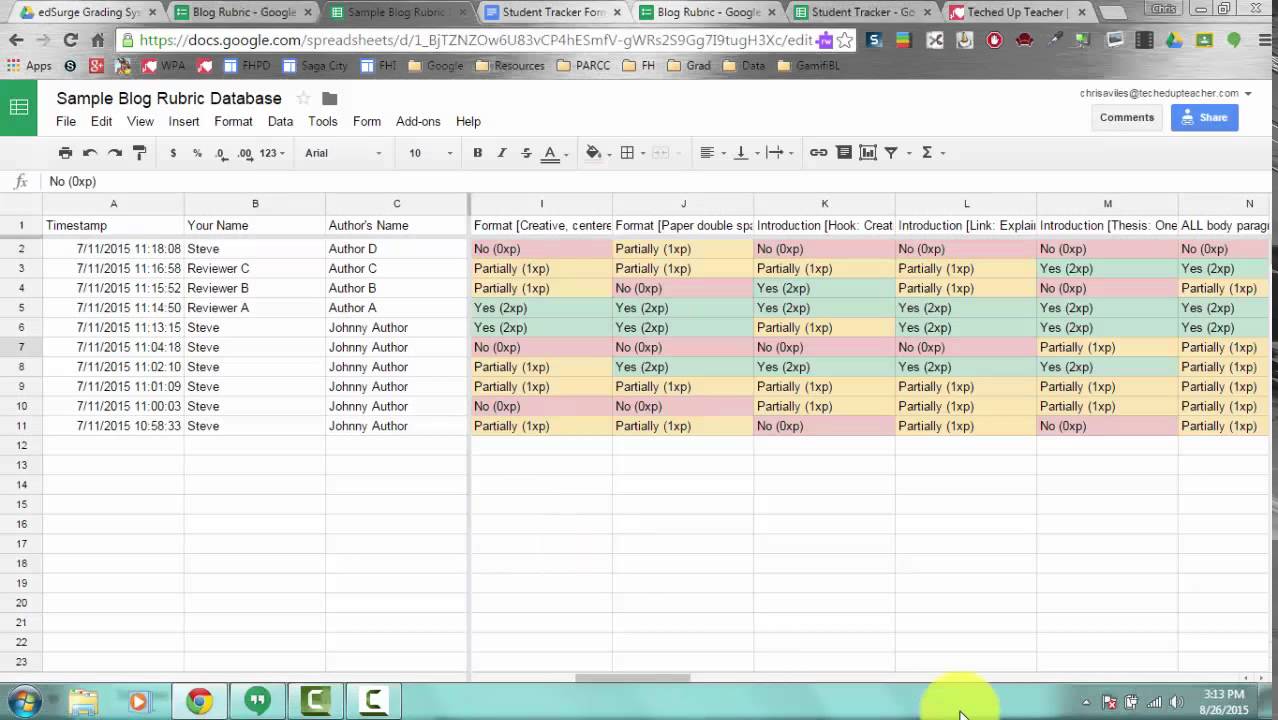1278x720 pixels.
Task: Reload the page in Chrome
Action: click(70, 40)
